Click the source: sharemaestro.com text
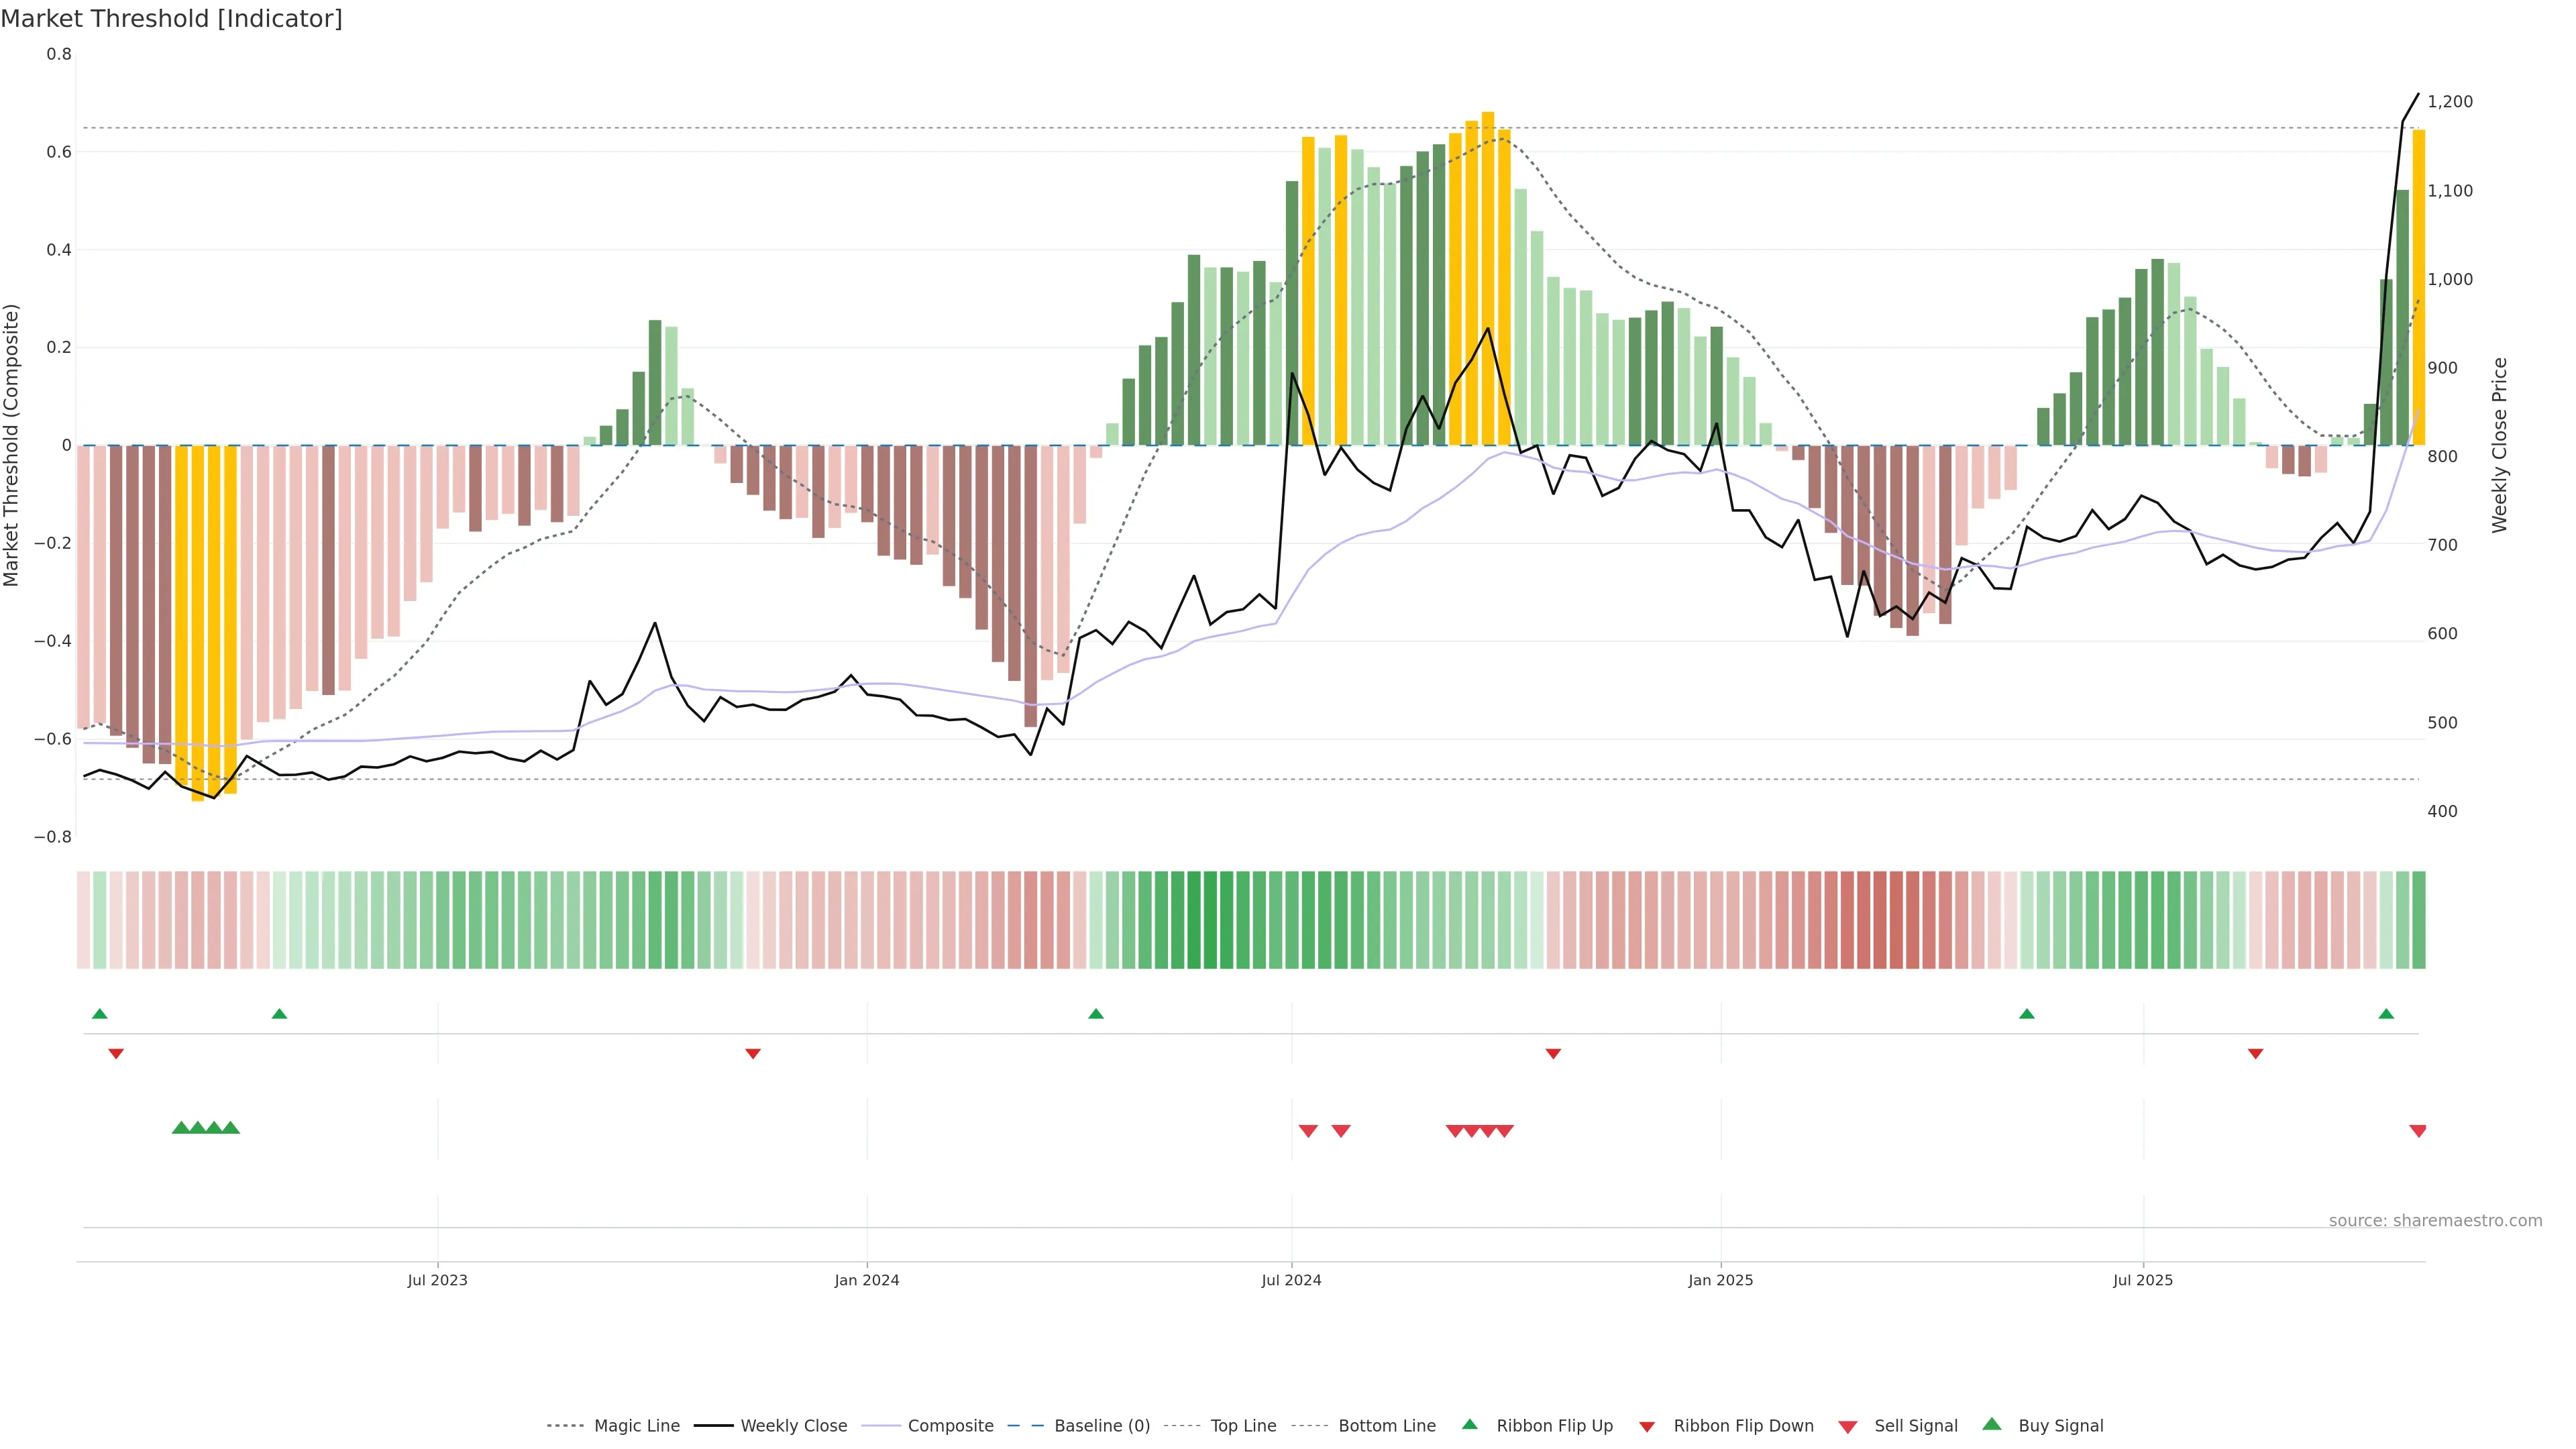Screen dimensions: 2576x1449 (2435, 1221)
